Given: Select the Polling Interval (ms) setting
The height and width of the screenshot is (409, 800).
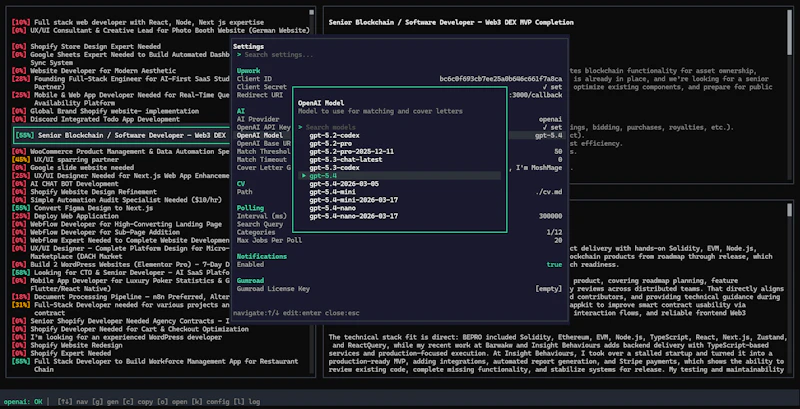Looking at the screenshot, I should pos(399,216).
